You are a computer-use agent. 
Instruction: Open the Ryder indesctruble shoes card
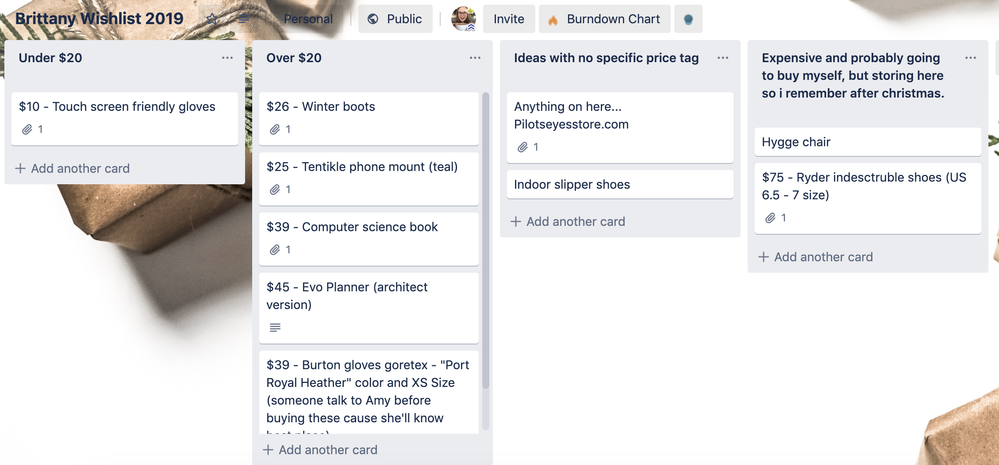[868, 198]
